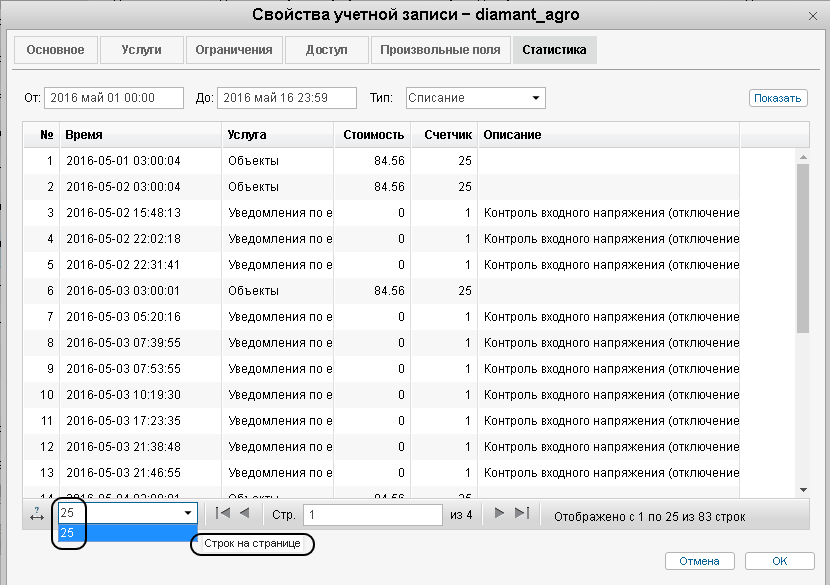Viewport: 830px width, 585px height.
Task: Click the OK button
Action: tap(779, 561)
